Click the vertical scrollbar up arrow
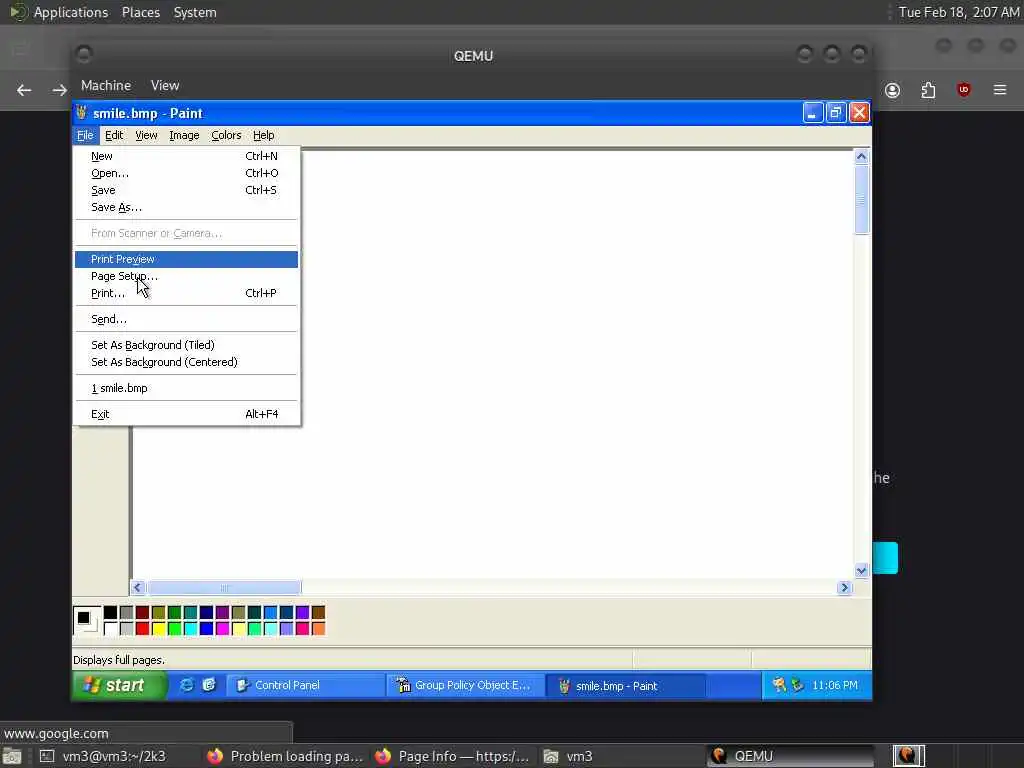 tap(861, 157)
